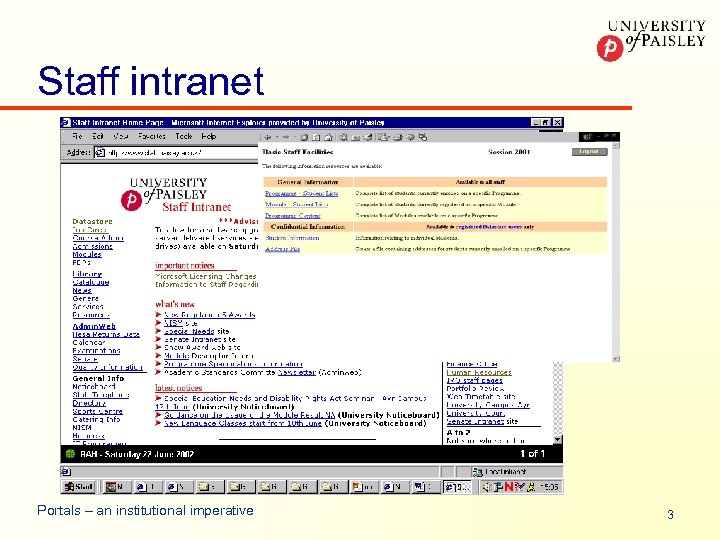The height and width of the screenshot is (540, 720).
Task: Click the main page scrollbar down arrow
Action: pyautogui.click(x=557, y=440)
